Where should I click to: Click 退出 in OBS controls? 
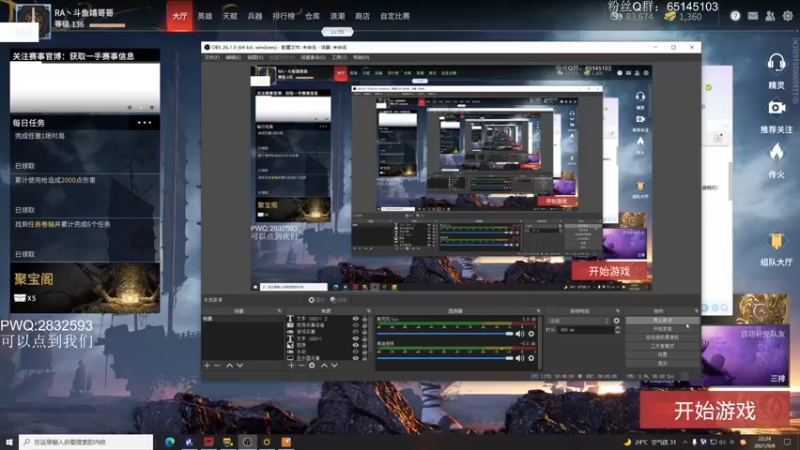[662, 363]
